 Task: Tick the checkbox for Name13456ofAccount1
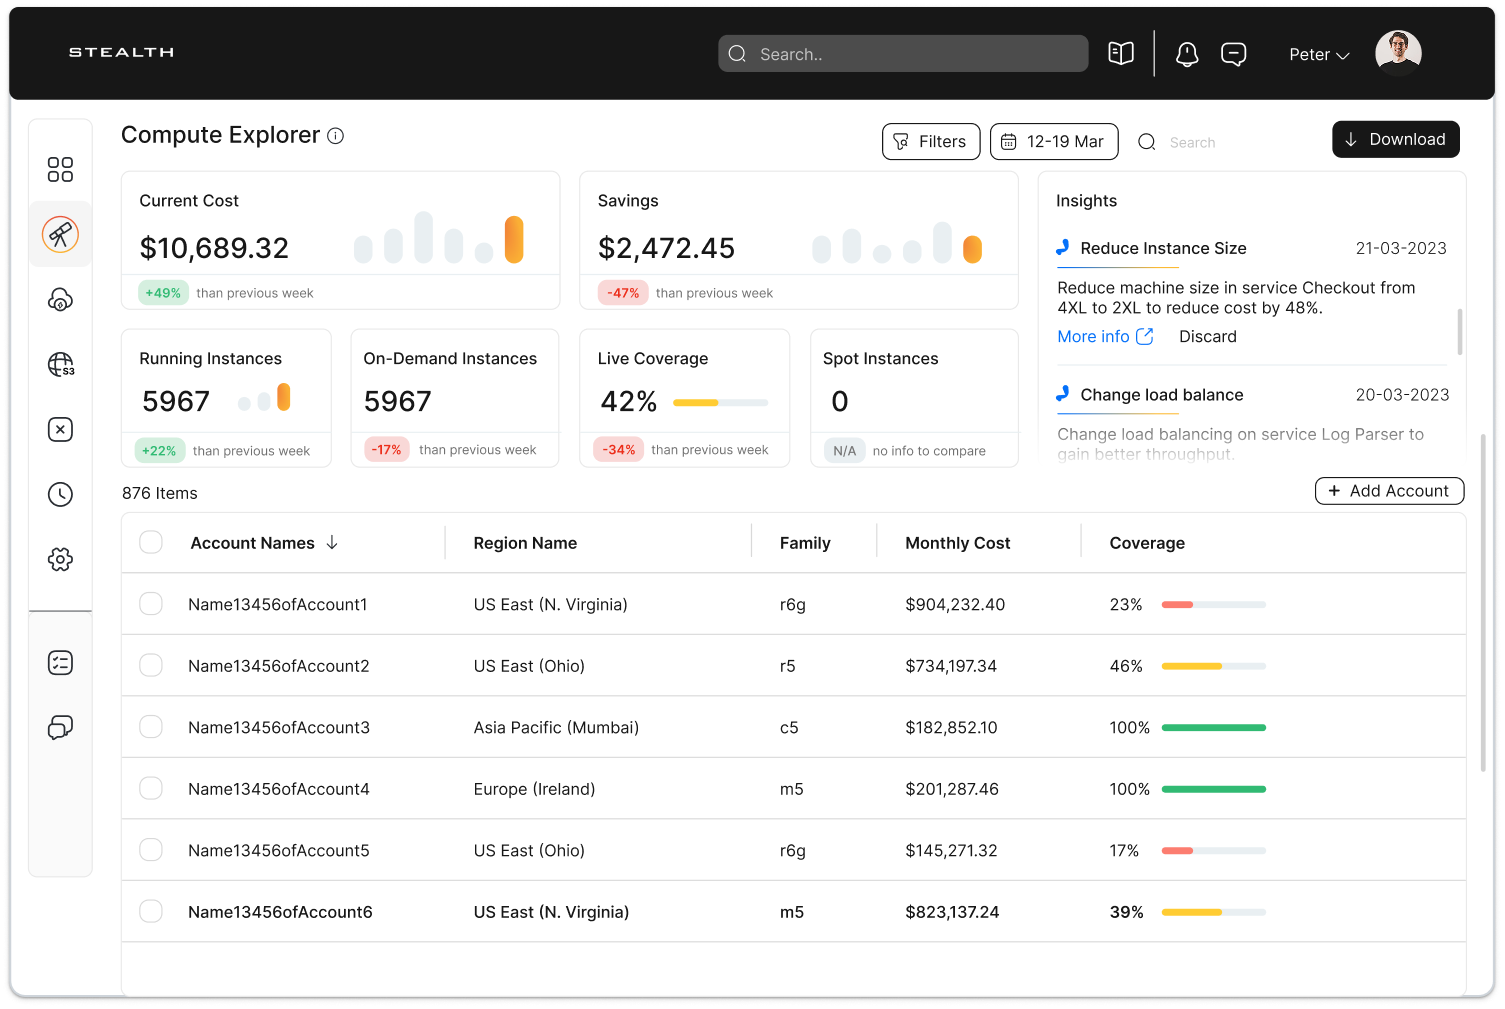pos(151,604)
